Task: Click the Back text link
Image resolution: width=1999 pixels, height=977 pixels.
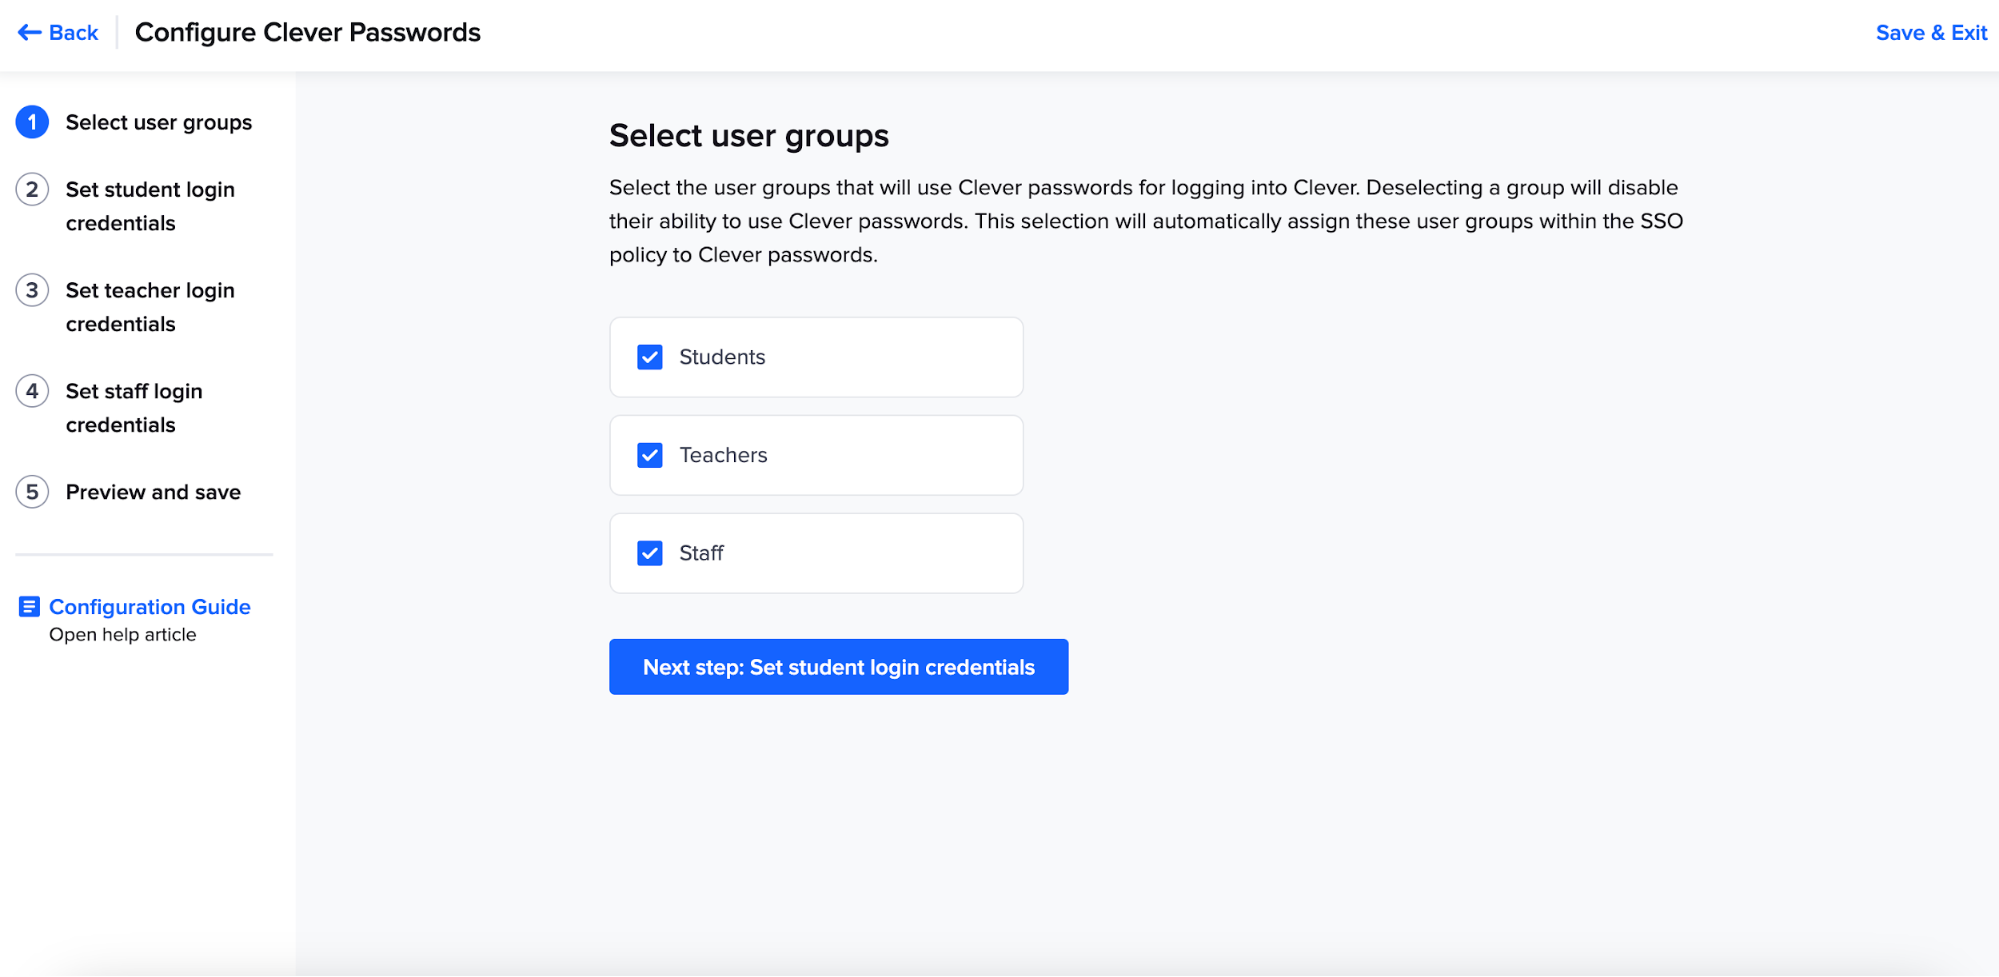Action: [x=69, y=32]
